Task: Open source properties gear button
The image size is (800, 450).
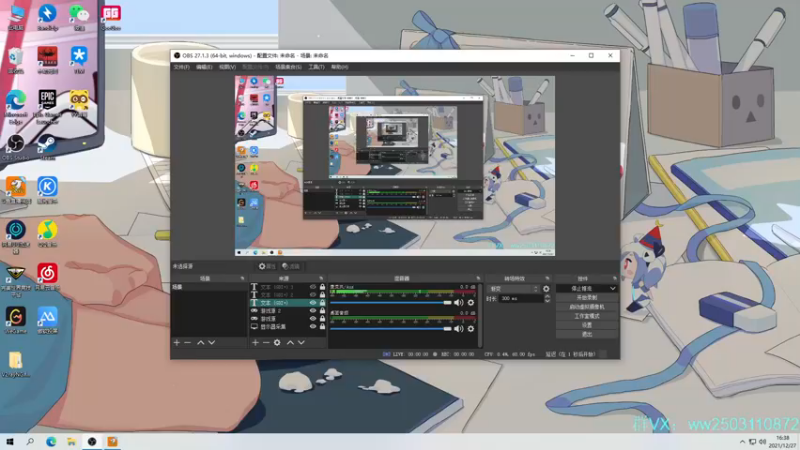Action: [x=267, y=266]
